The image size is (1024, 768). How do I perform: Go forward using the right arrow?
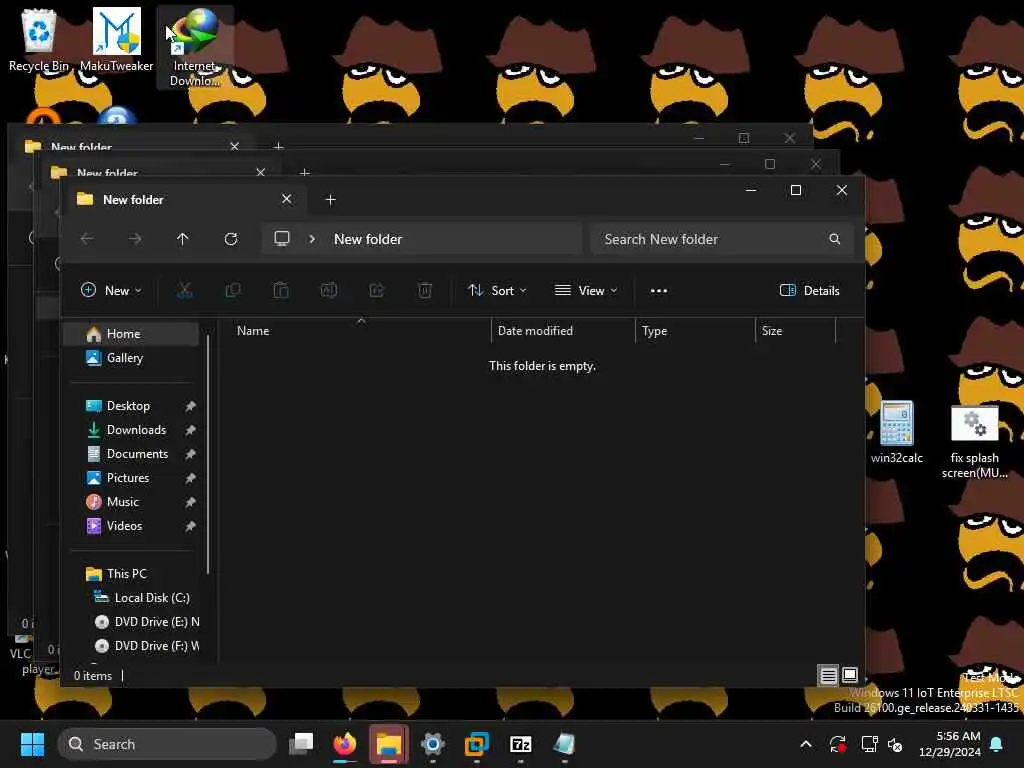[135, 239]
